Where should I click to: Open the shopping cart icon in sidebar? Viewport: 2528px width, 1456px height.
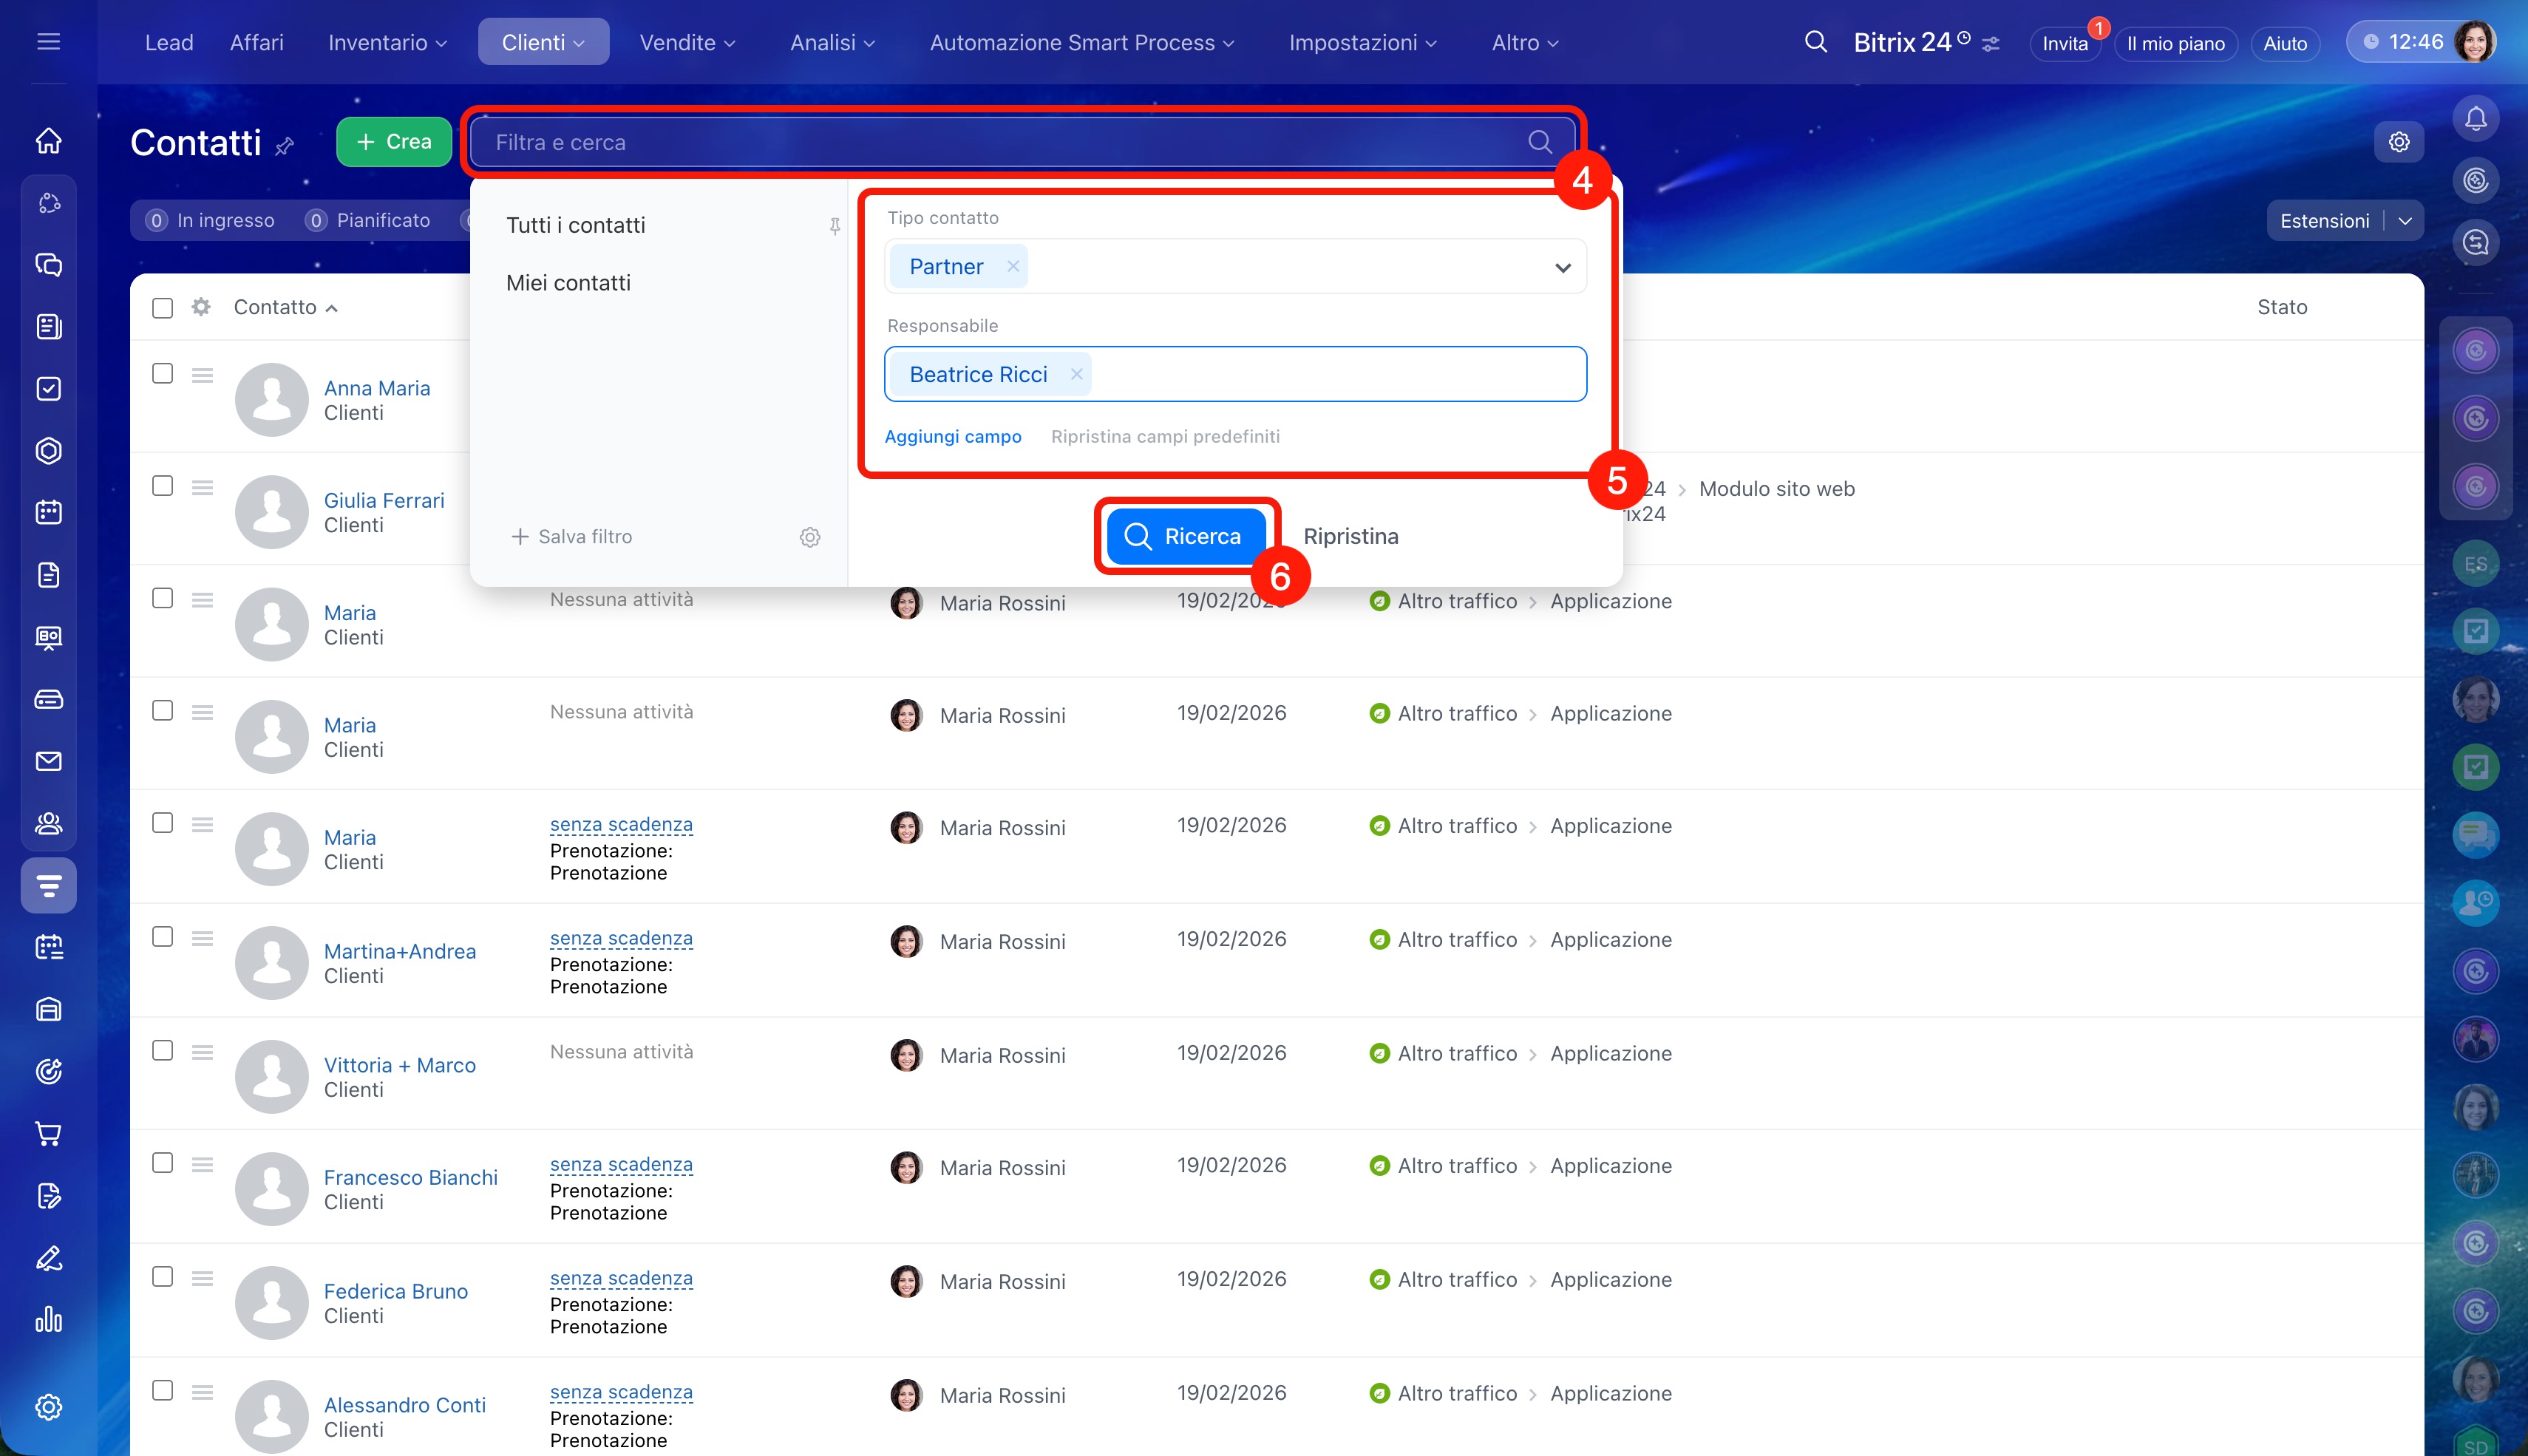click(48, 1133)
